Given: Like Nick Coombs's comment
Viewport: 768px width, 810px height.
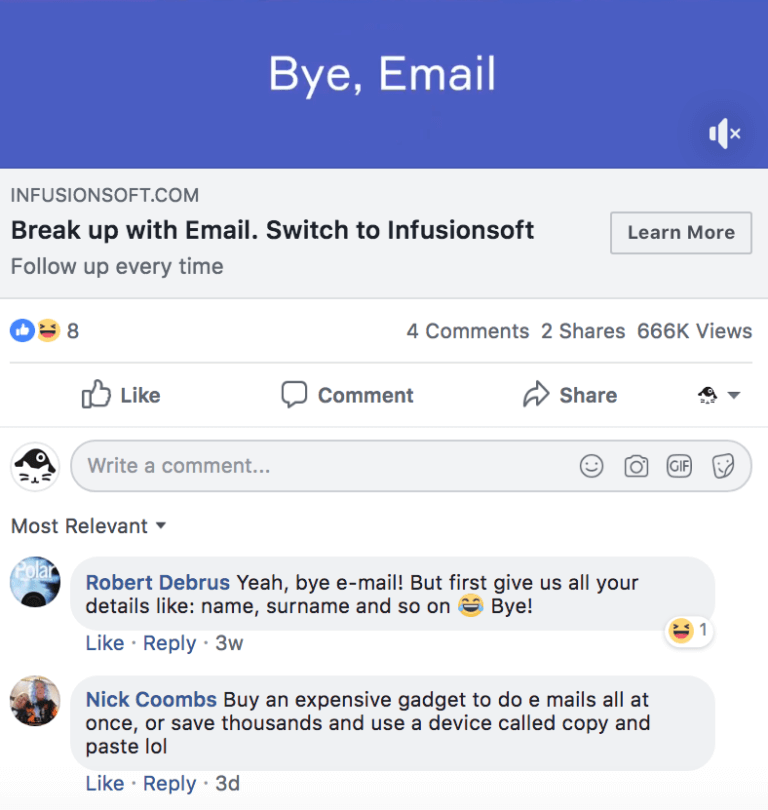Looking at the screenshot, I should tap(104, 783).
